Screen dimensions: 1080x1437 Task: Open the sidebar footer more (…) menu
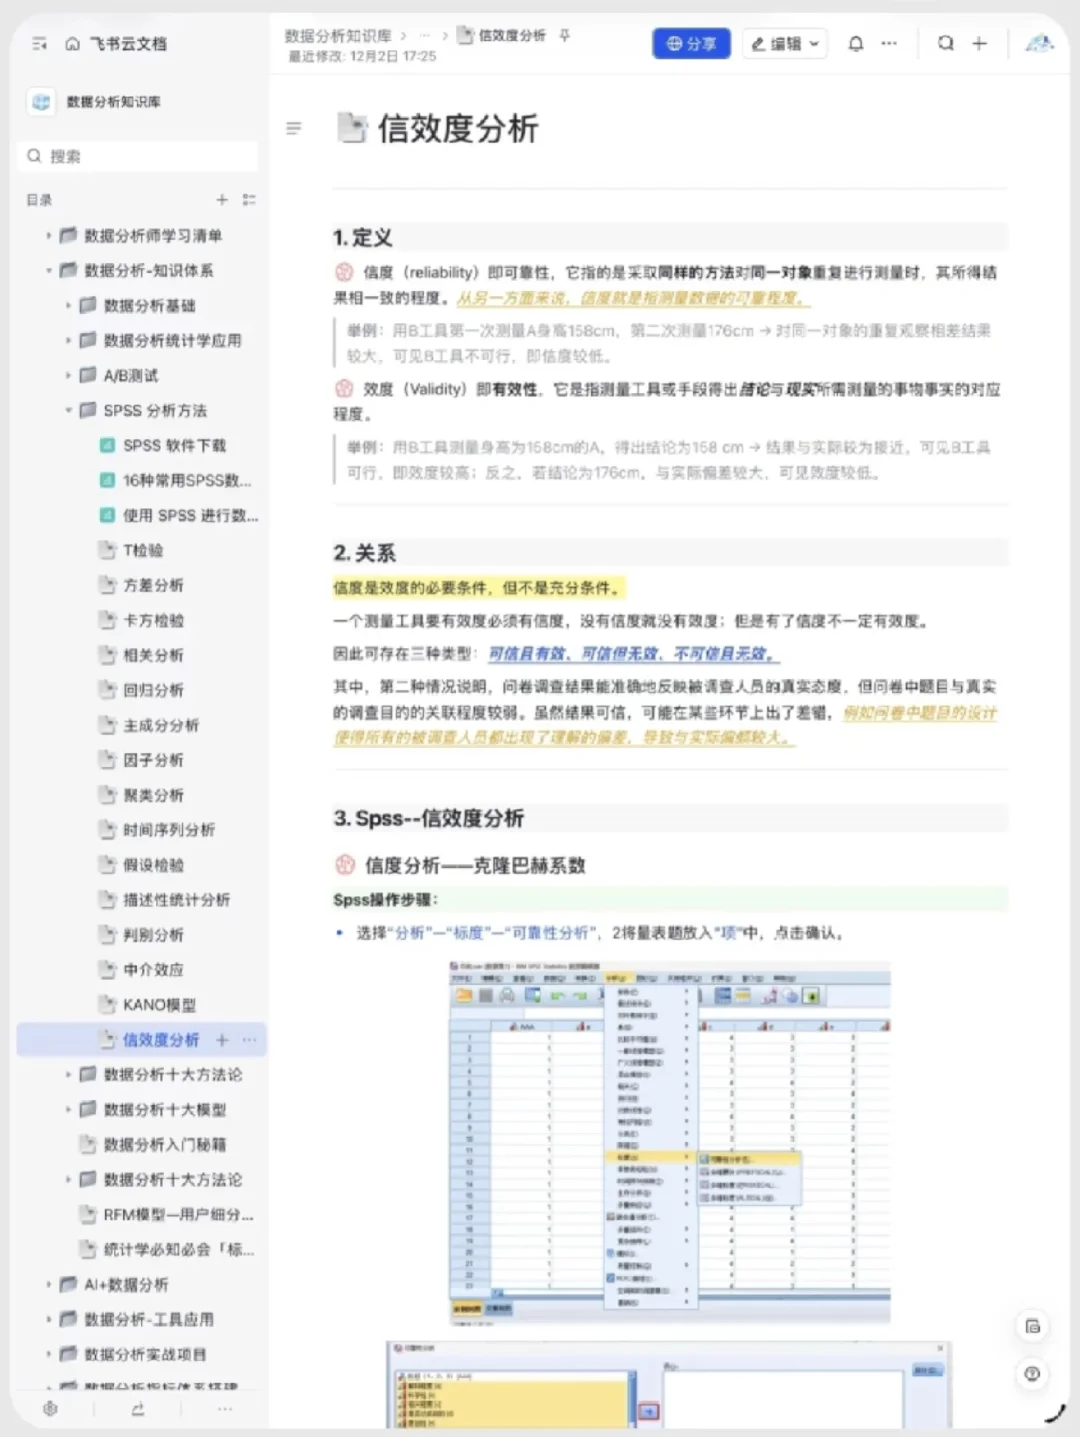point(225,1409)
